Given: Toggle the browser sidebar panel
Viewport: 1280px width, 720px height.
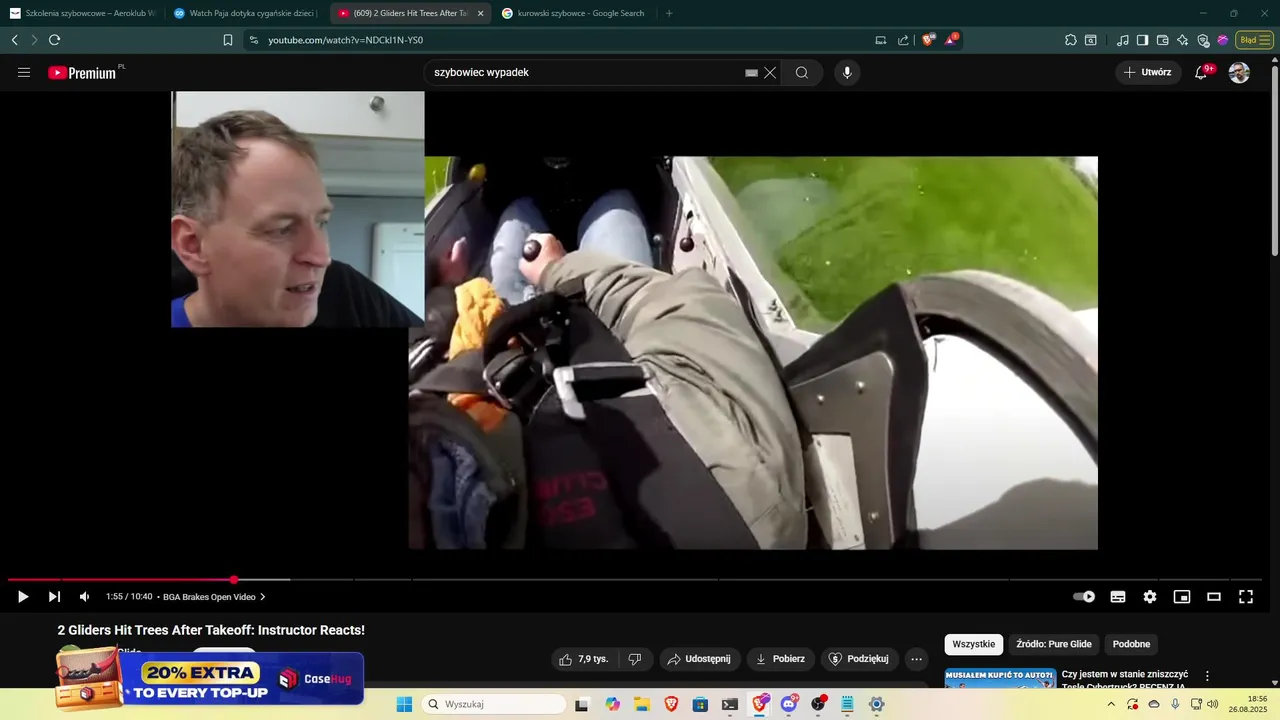Looking at the screenshot, I should [1142, 40].
